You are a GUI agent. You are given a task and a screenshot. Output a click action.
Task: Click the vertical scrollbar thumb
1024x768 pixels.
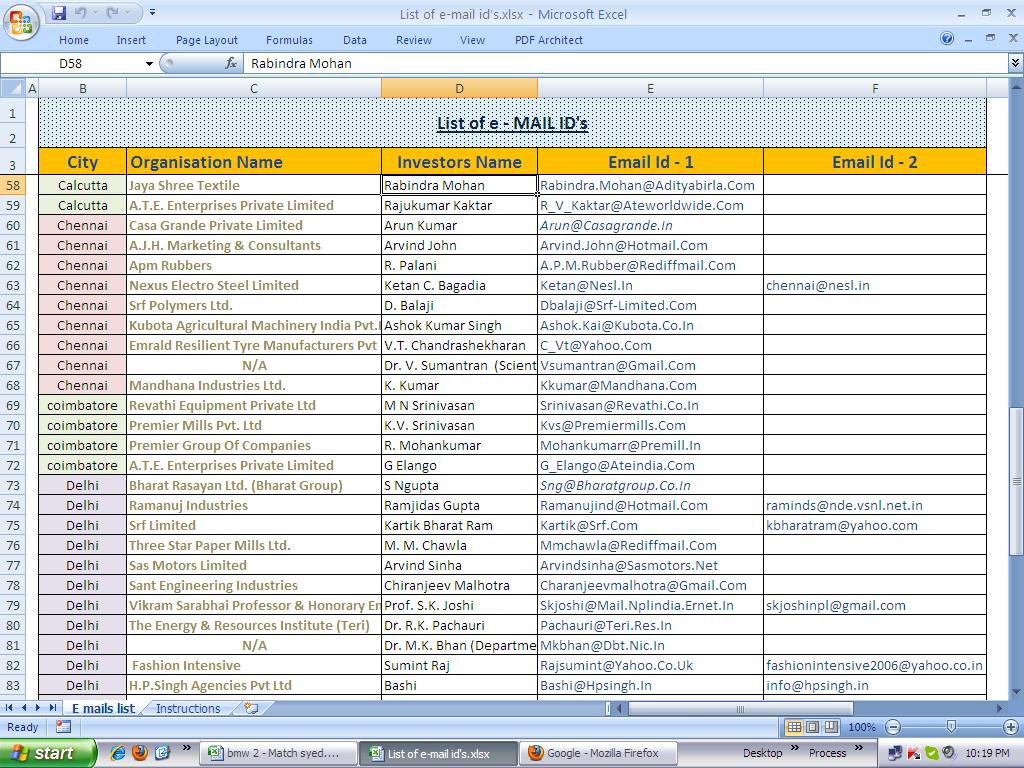coord(1016,482)
